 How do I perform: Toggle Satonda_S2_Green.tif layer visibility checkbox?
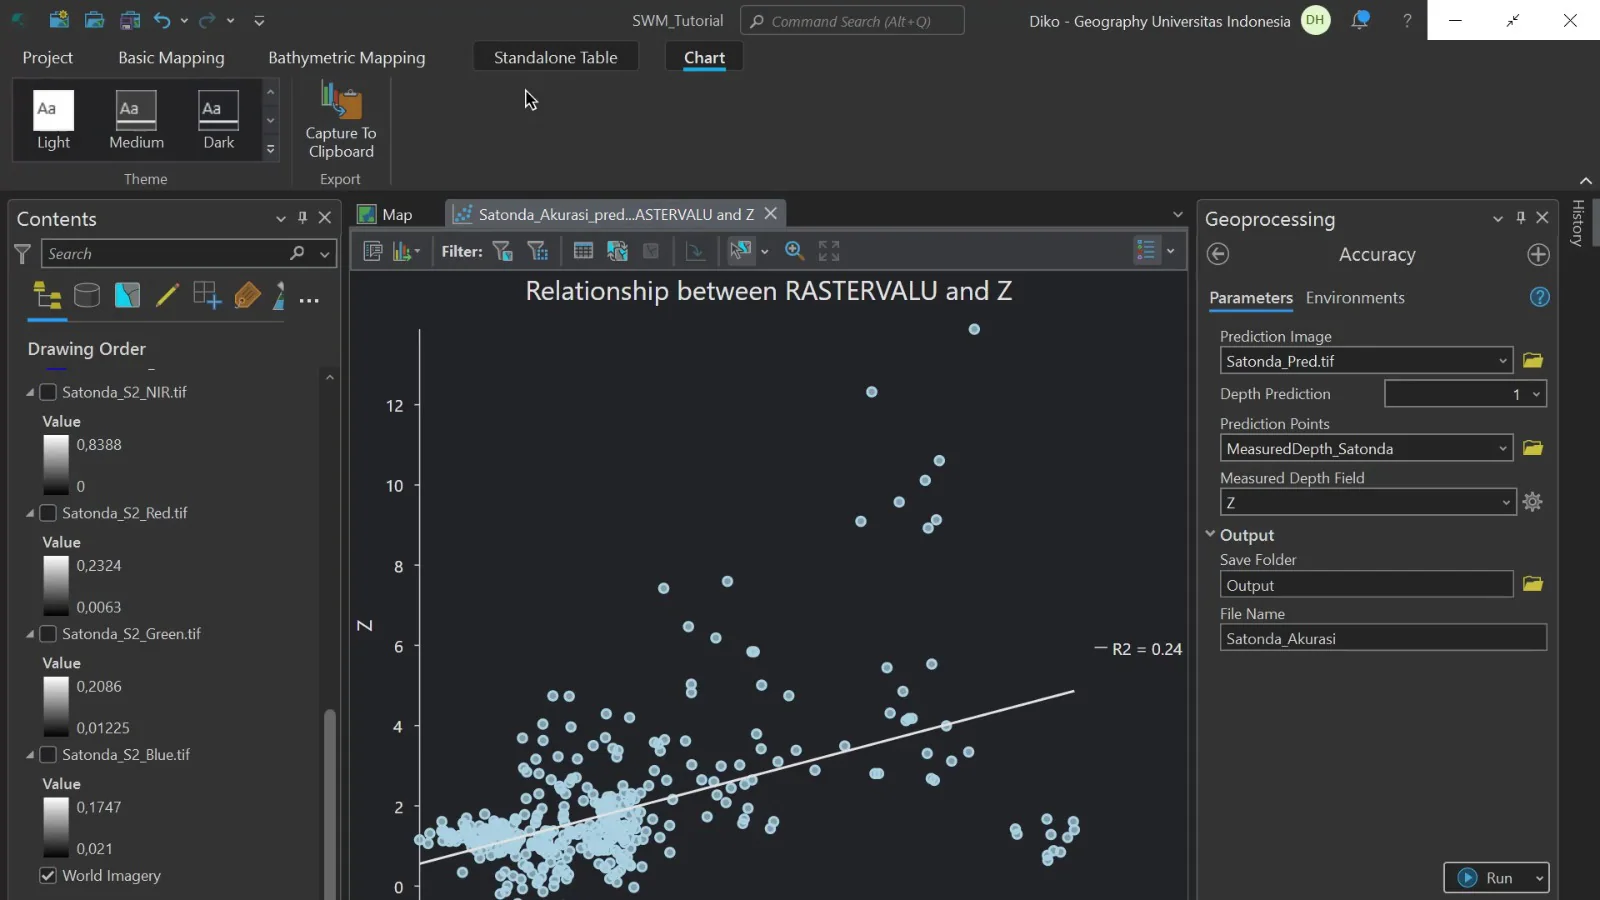tap(48, 634)
